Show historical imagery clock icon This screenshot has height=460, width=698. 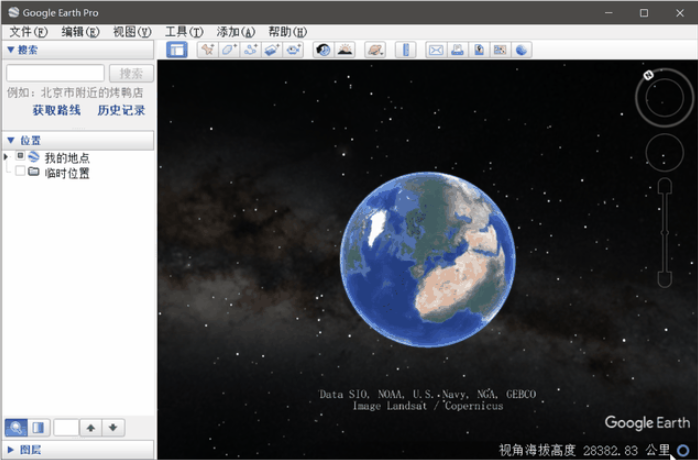pos(324,50)
